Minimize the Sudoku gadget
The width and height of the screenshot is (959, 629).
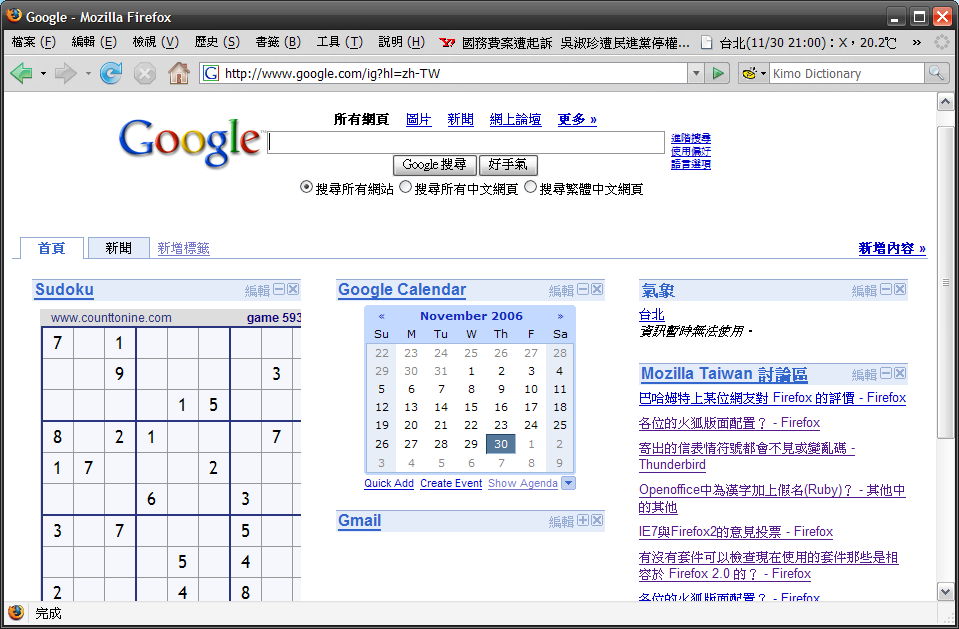tap(280, 290)
